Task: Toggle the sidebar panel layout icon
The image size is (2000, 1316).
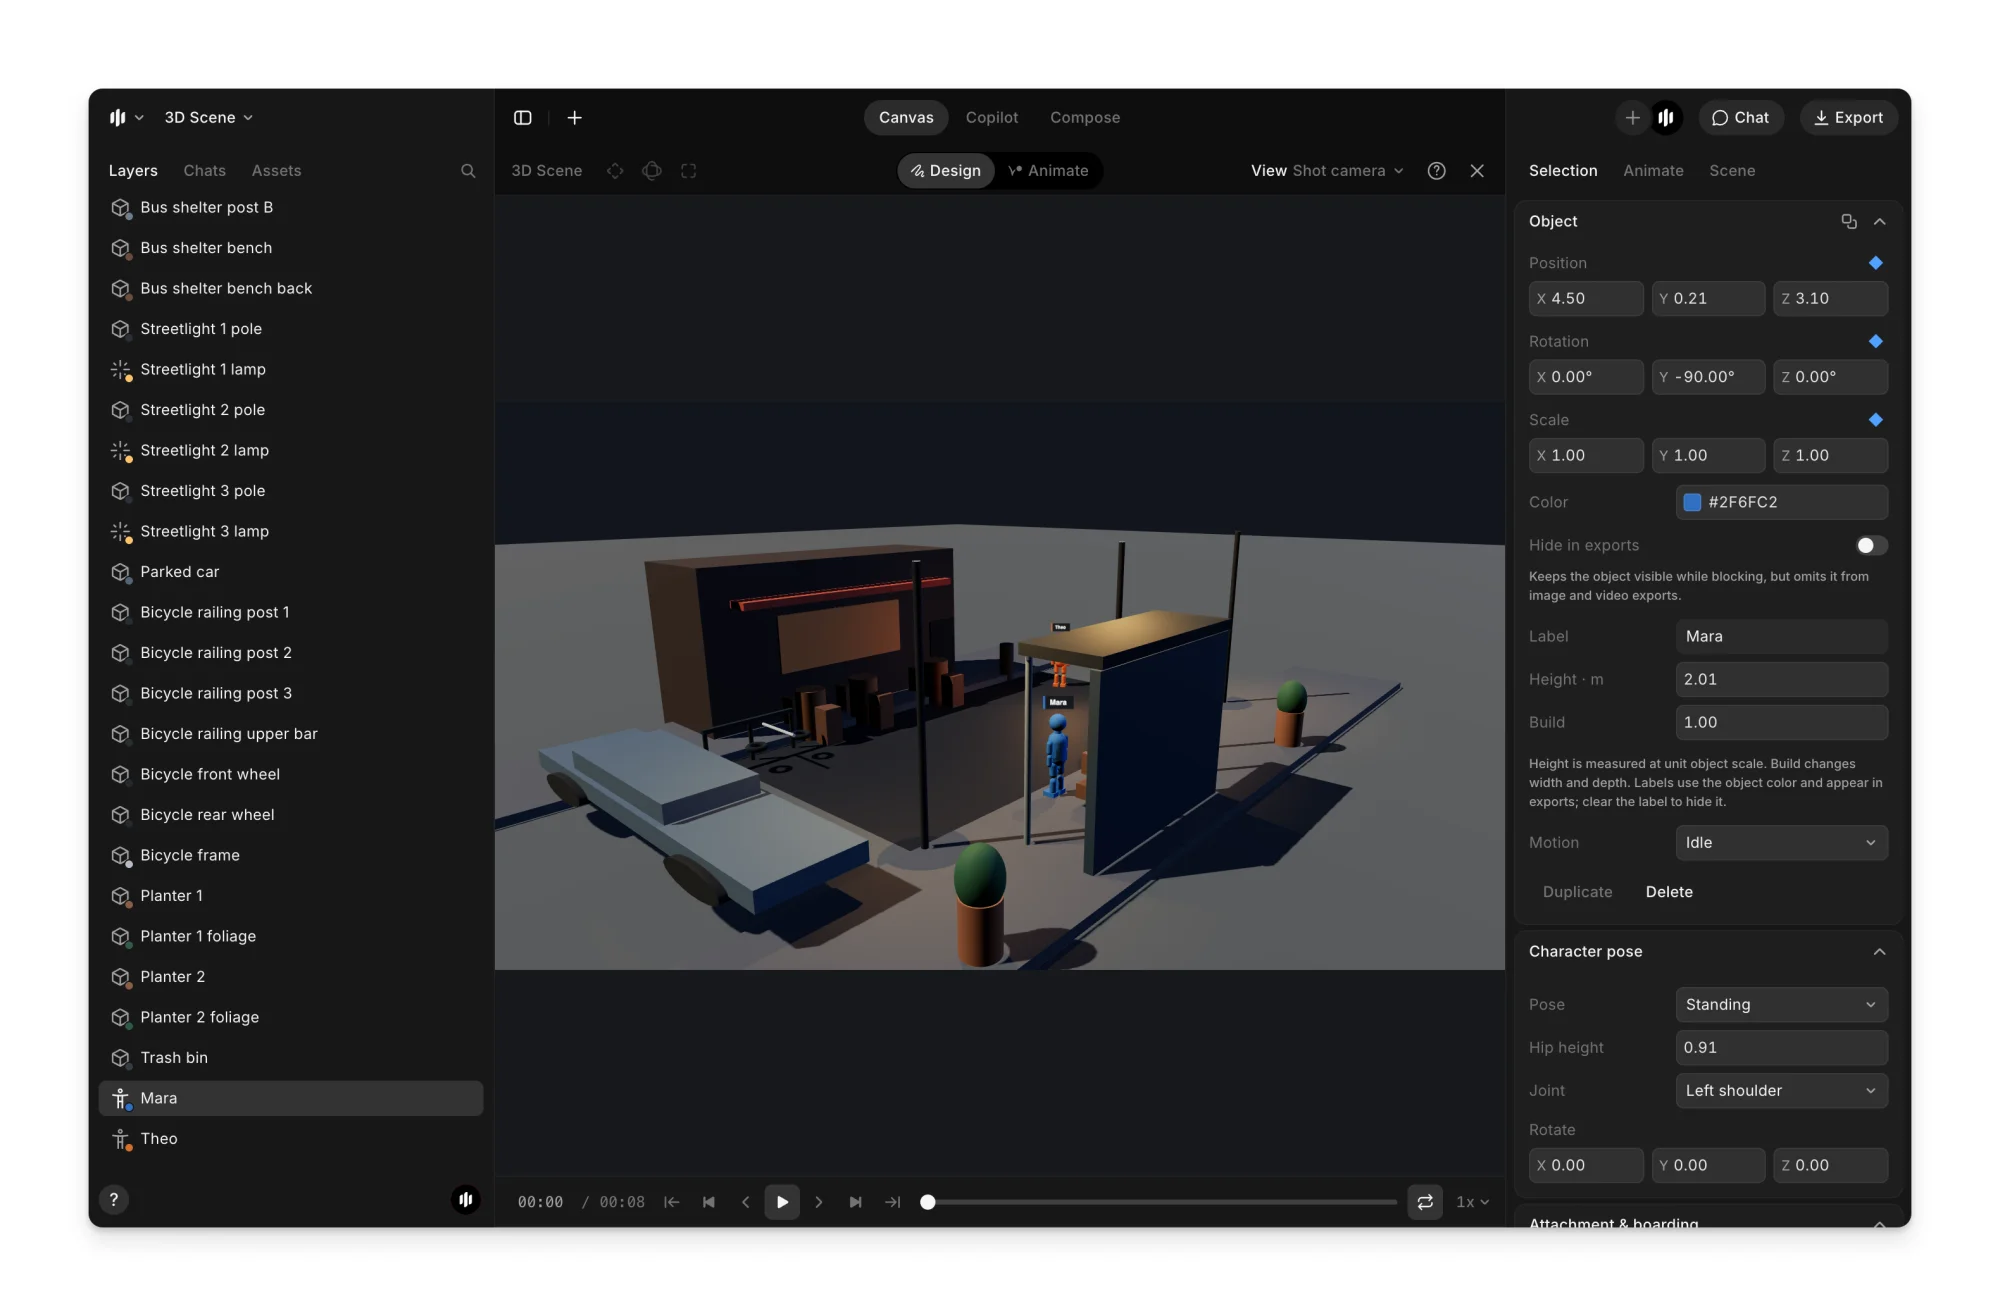Action: [523, 118]
